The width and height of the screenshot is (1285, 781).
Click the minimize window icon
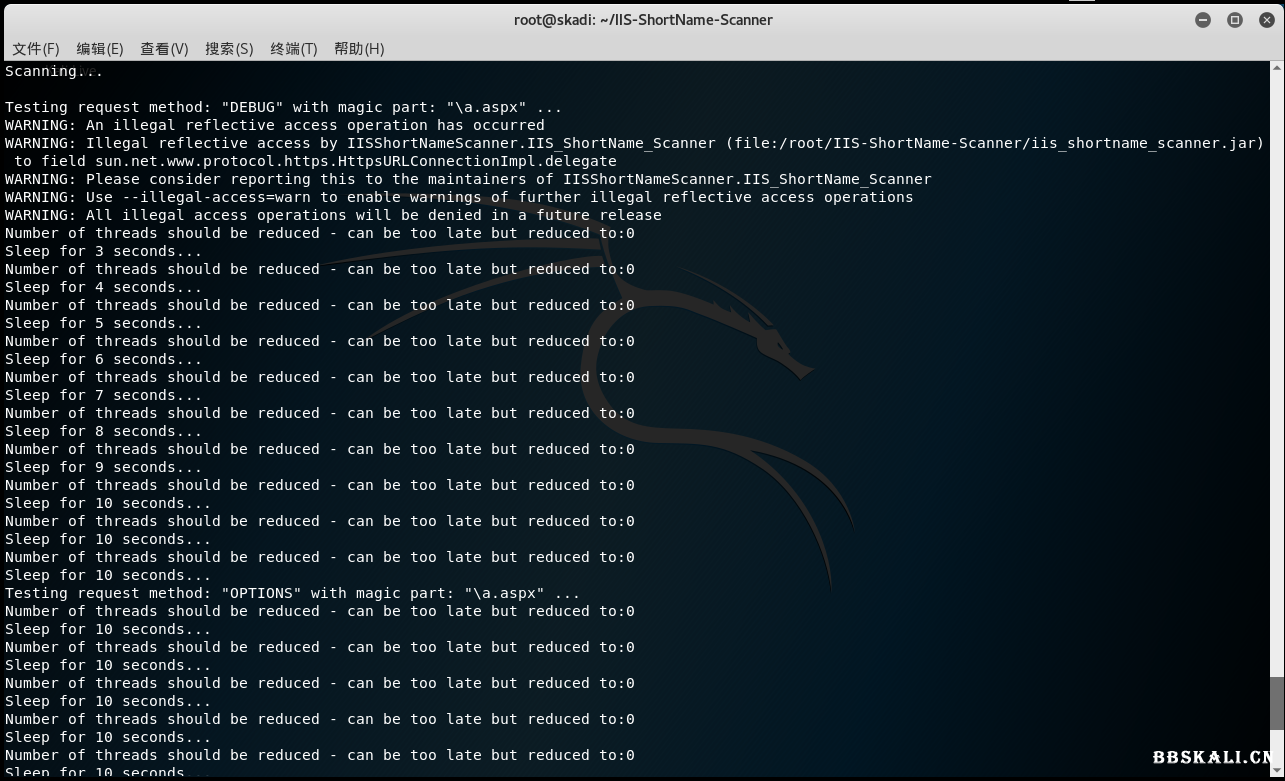1203,19
